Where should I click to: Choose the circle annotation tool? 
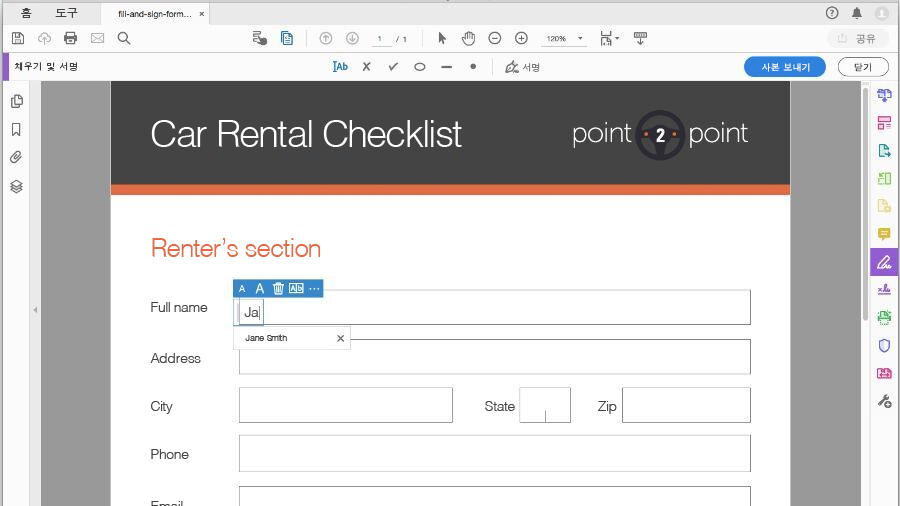click(420, 67)
